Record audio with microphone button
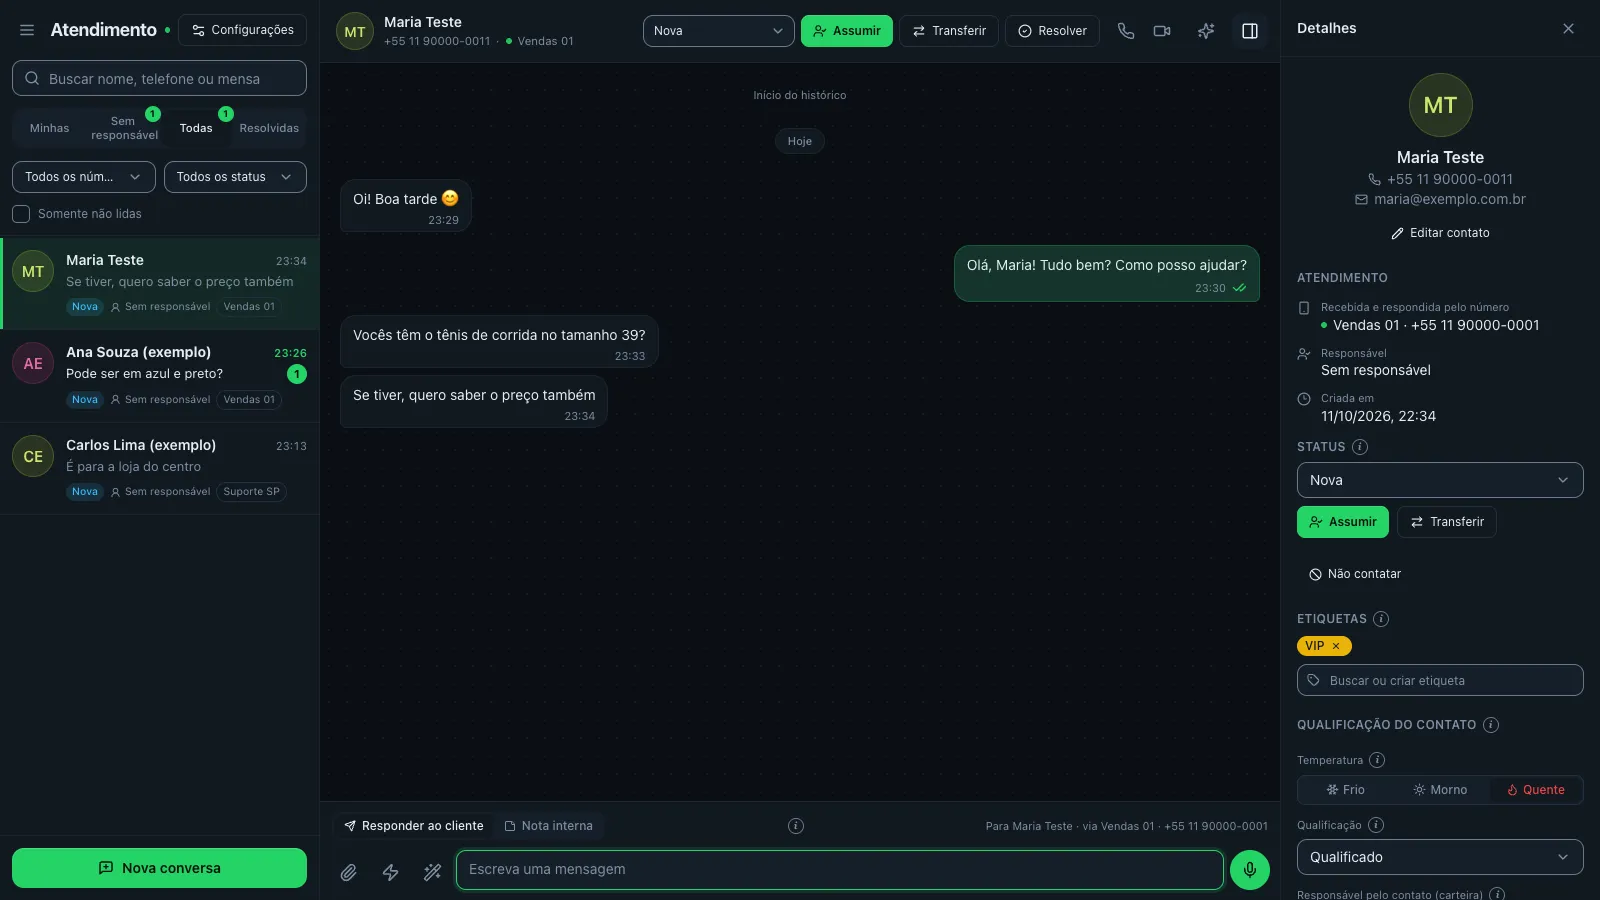Viewport: 1600px width, 900px height. point(1250,870)
